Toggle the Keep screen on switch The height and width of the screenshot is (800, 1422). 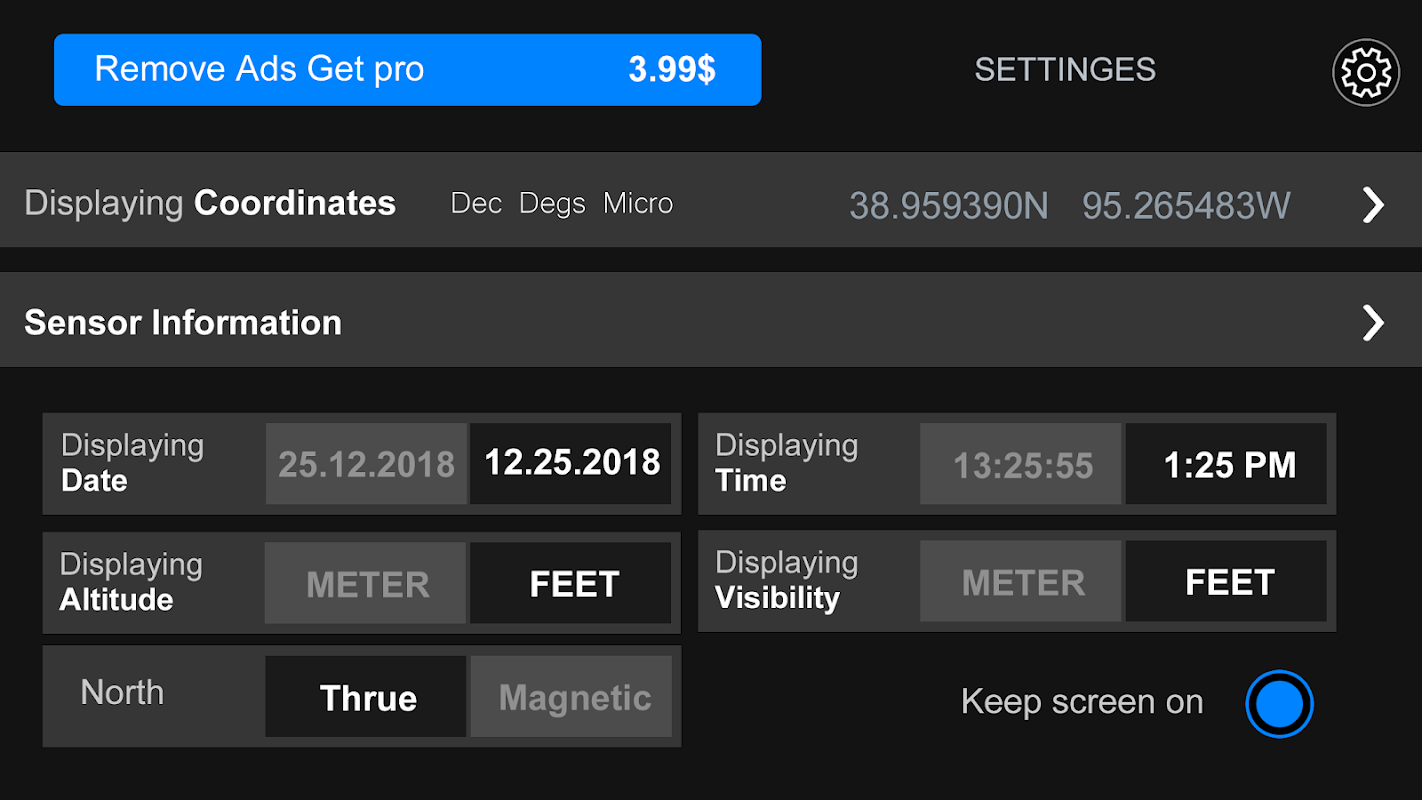coord(1279,704)
